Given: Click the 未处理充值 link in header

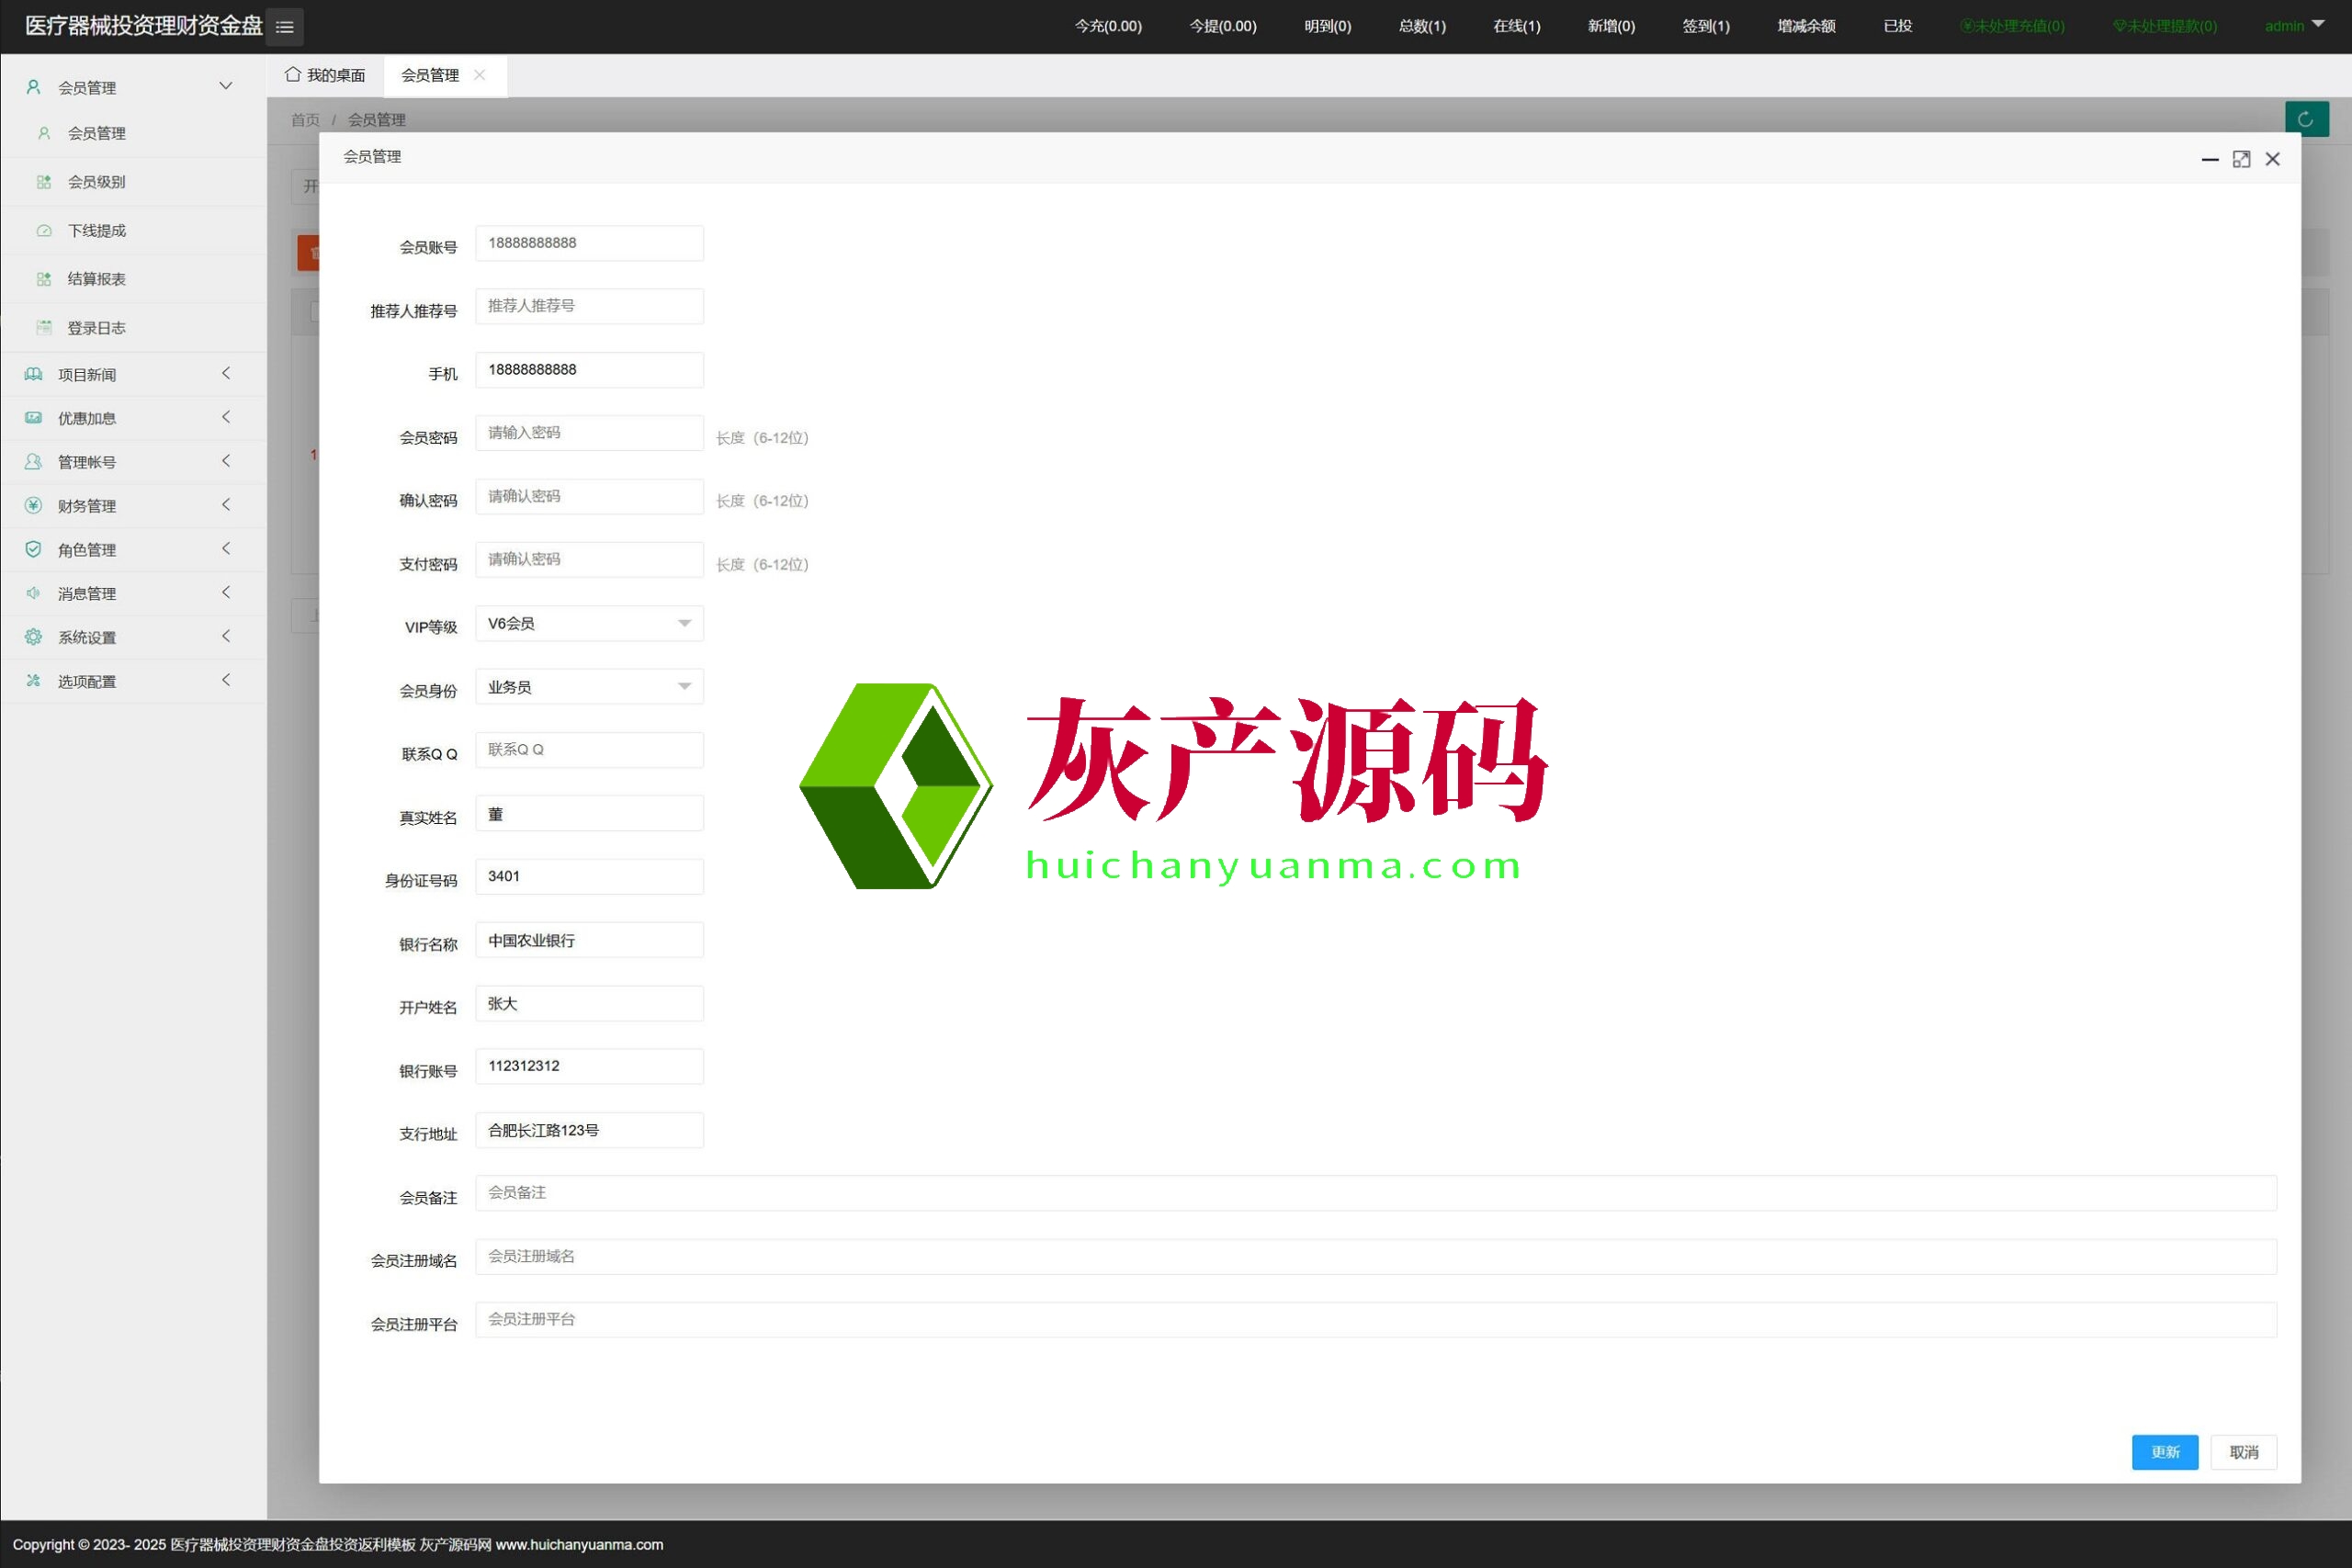Looking at the screenshot, I should coord(2012,26).
